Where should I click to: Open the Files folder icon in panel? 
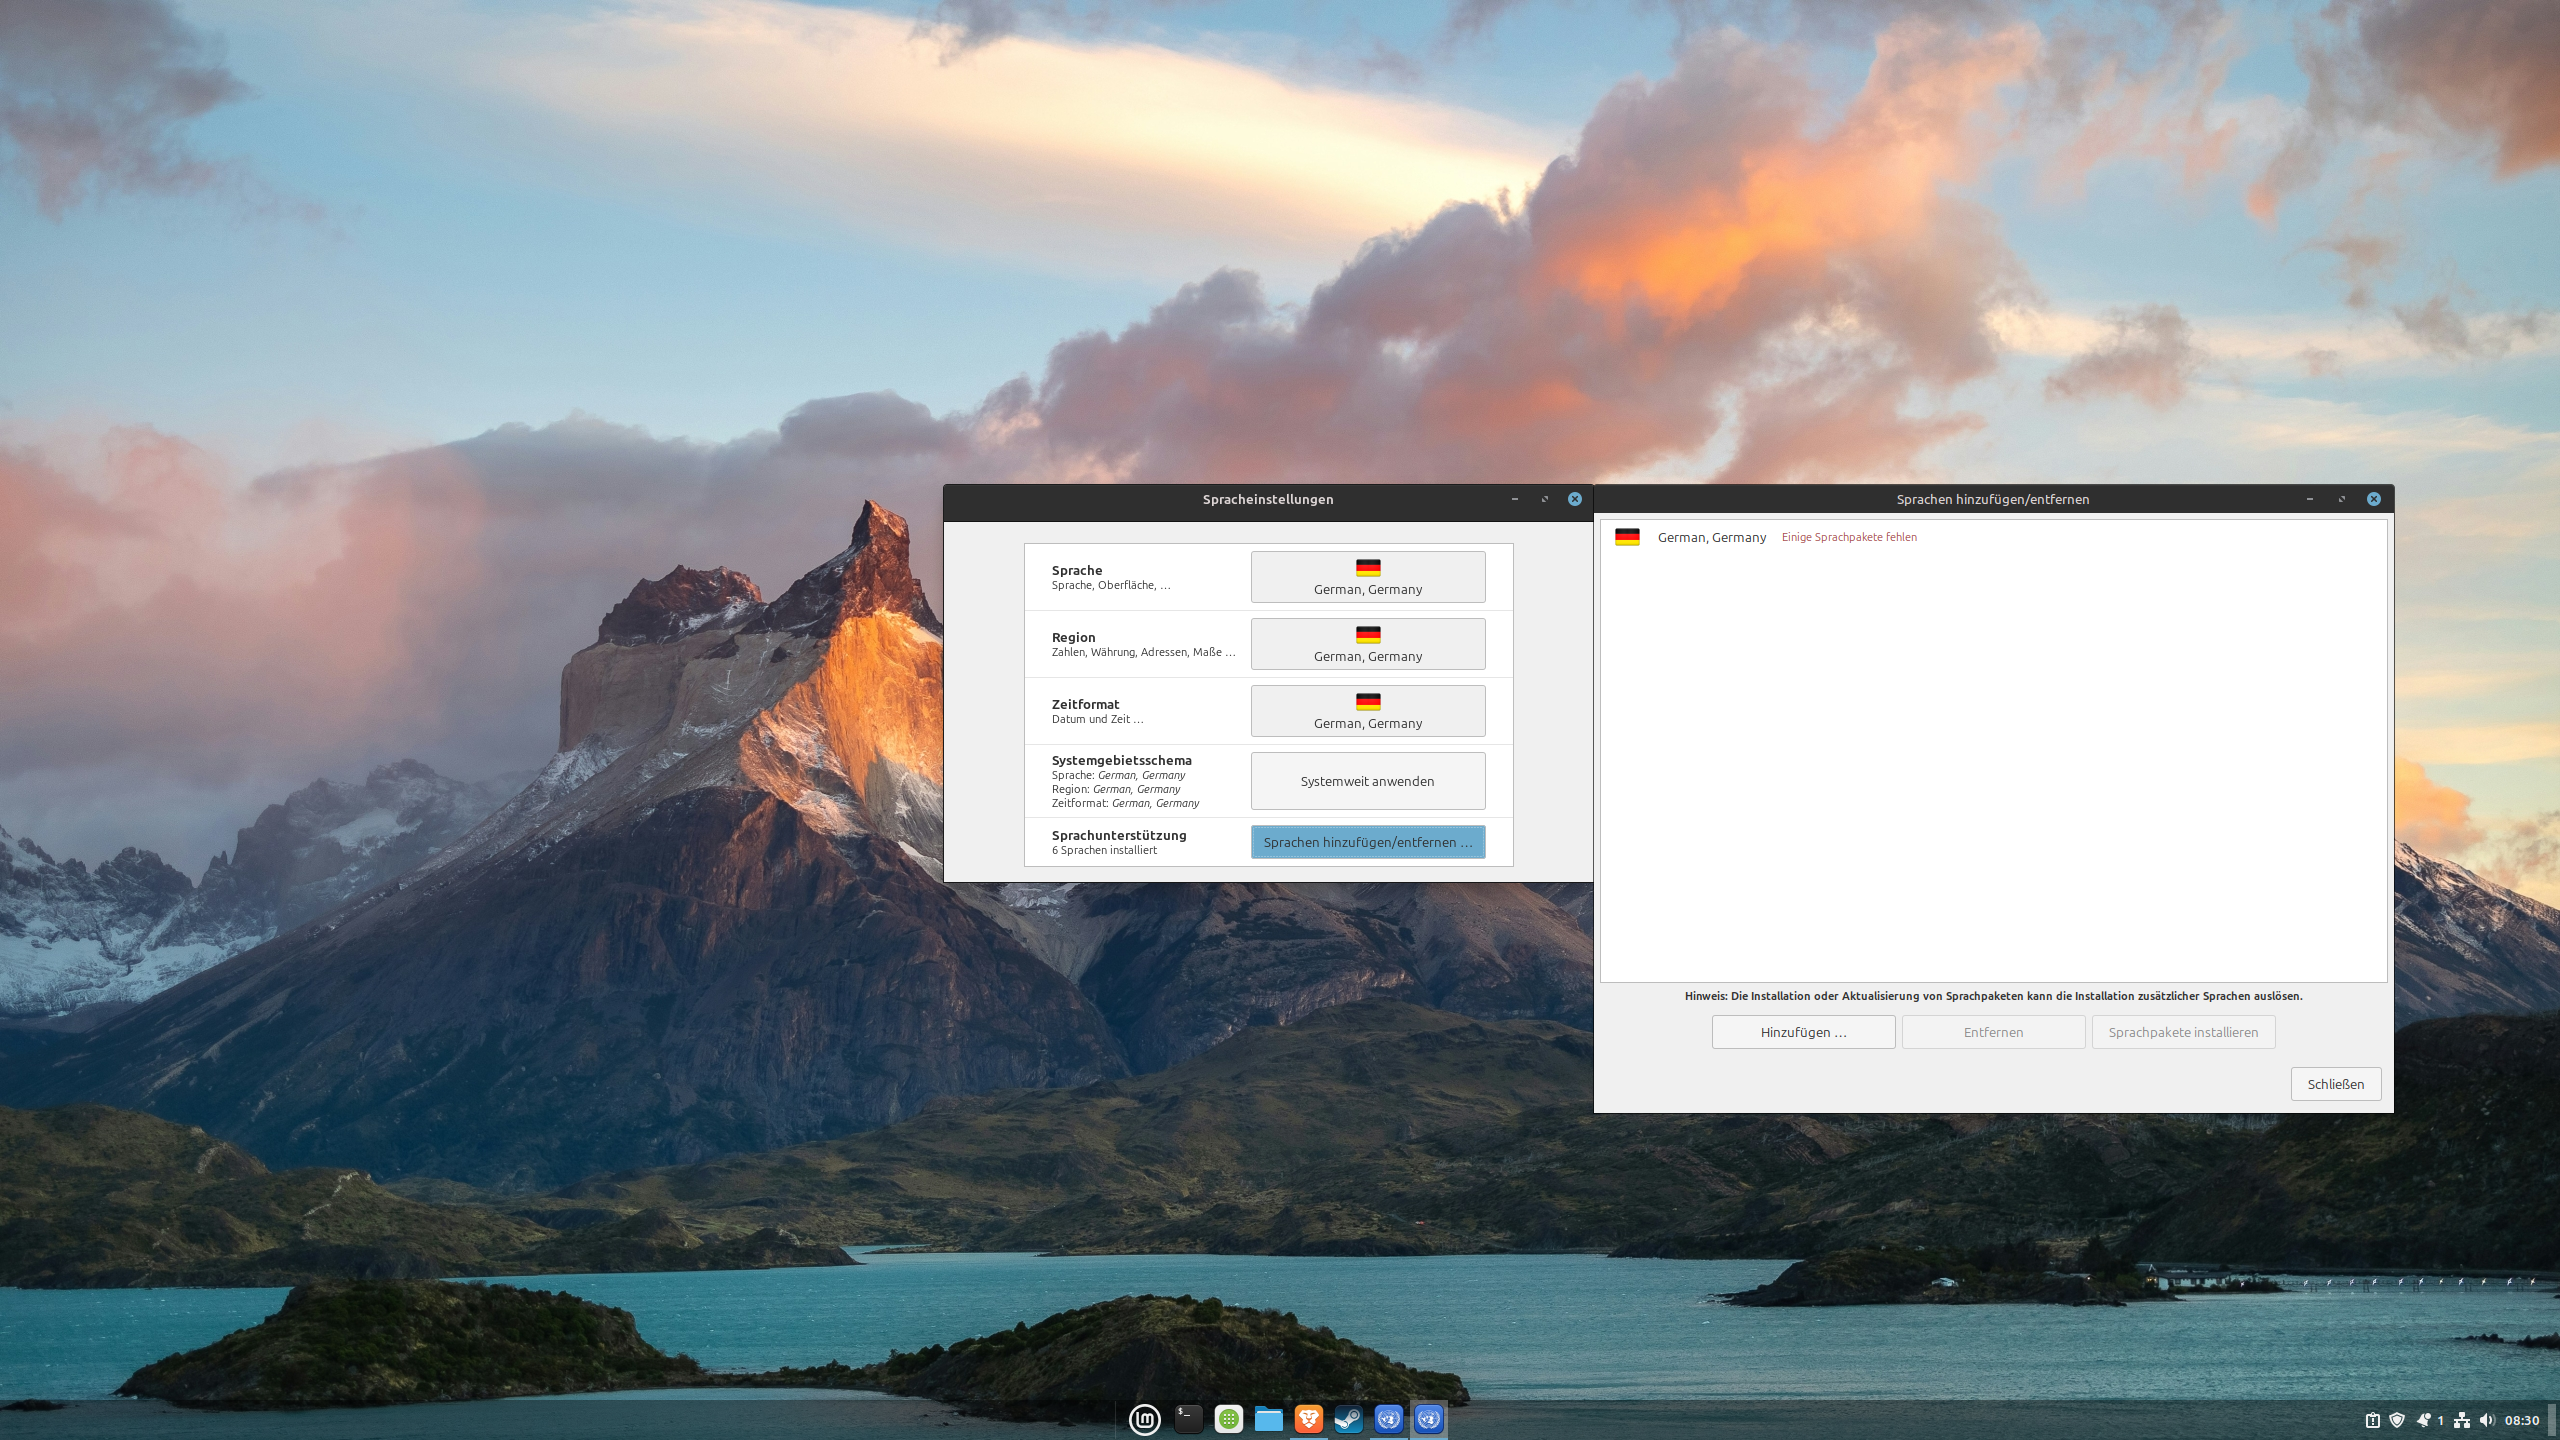[1268, 1419]
